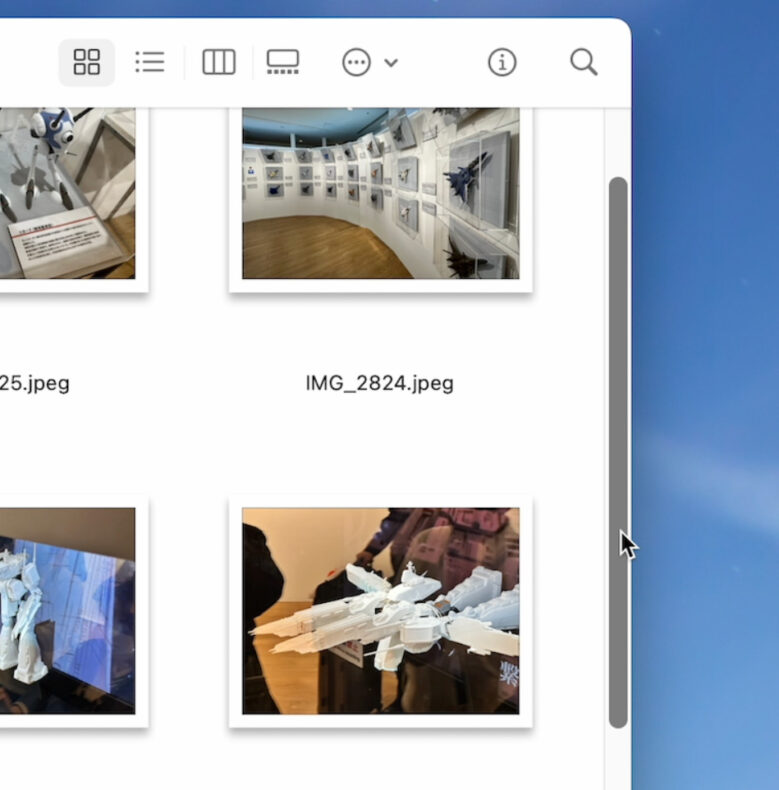Screen dimensions: 779x790
Task: Open search with the magnifying glass
Action: [583, 63]
